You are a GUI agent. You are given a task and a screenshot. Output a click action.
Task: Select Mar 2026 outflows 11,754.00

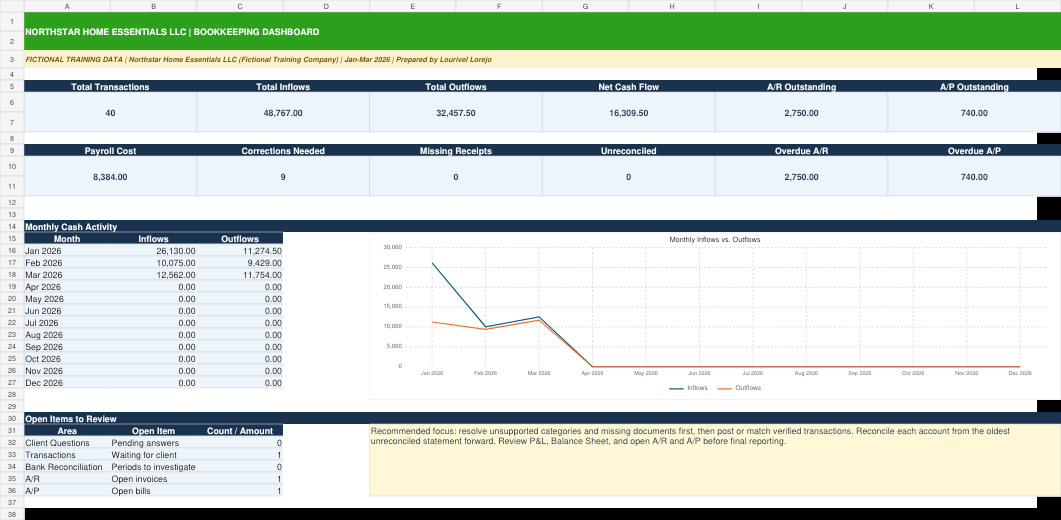(x=240, y=275)
